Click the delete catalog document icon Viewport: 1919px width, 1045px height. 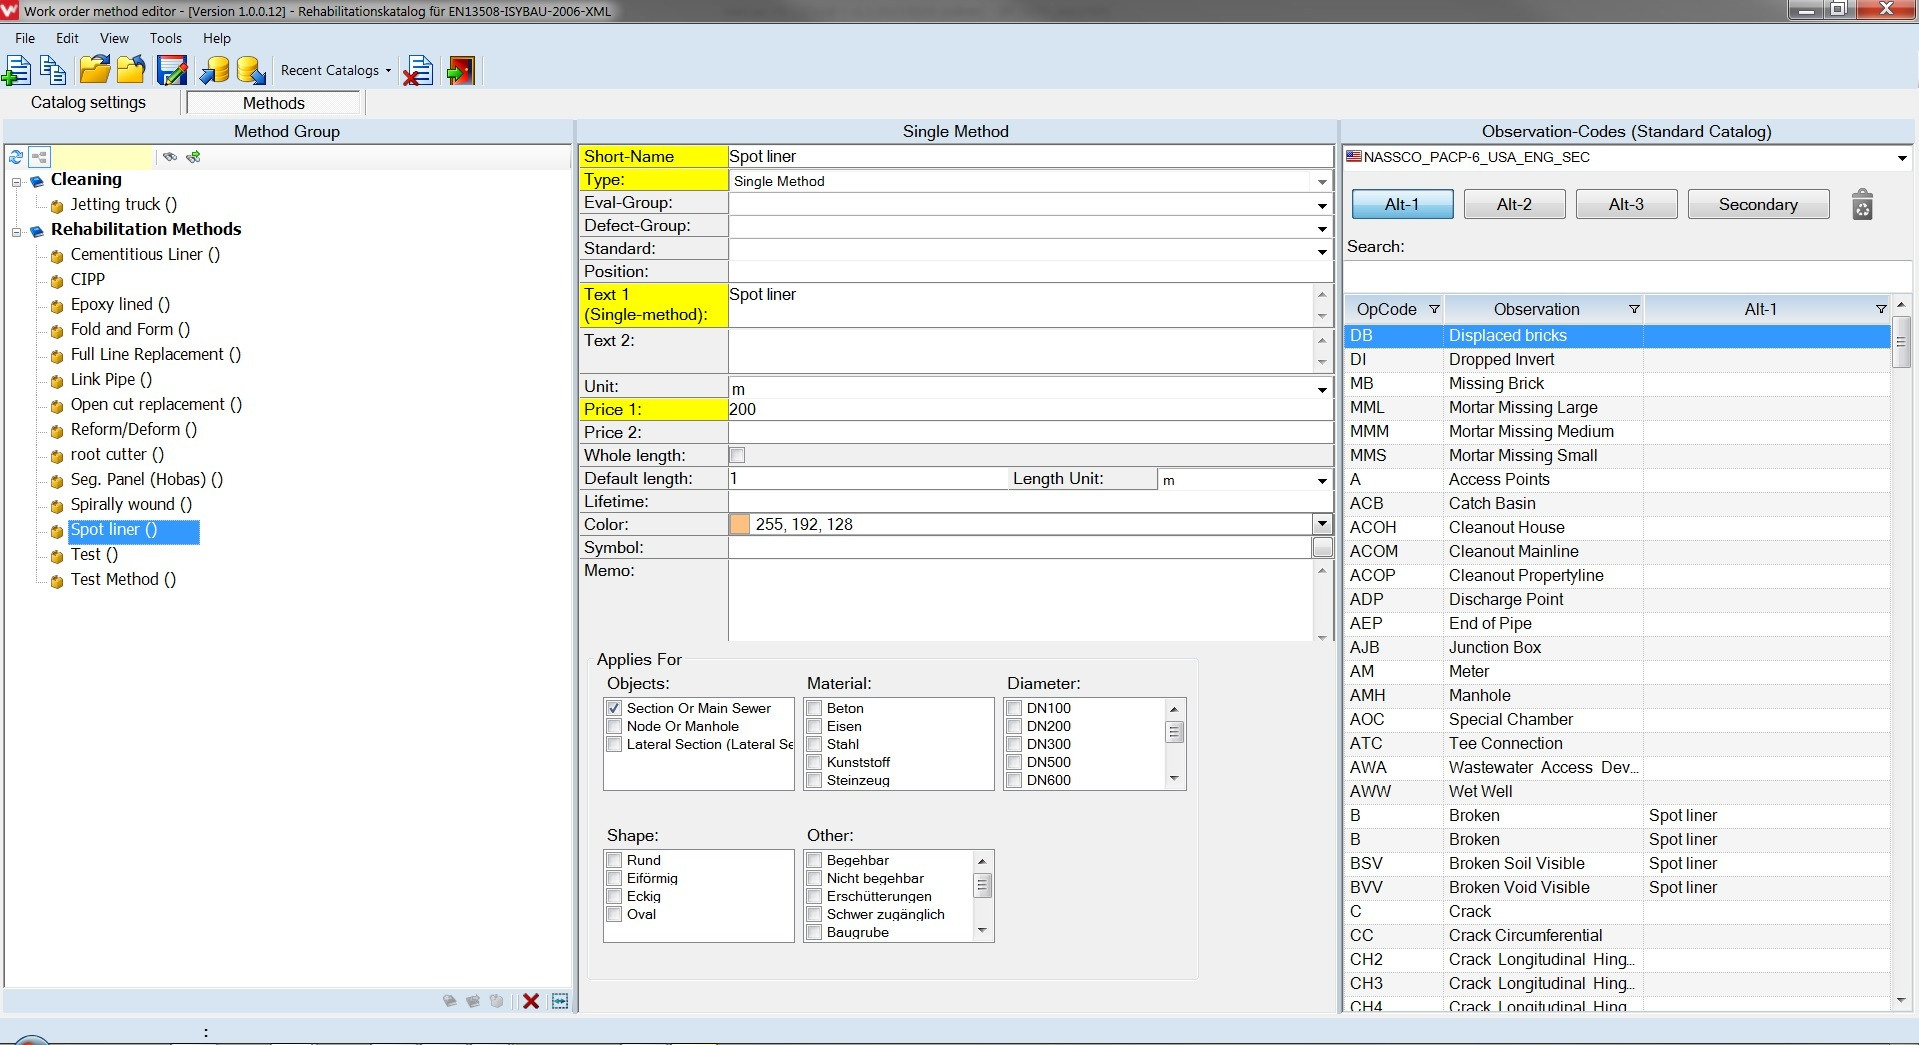[418, 71]
